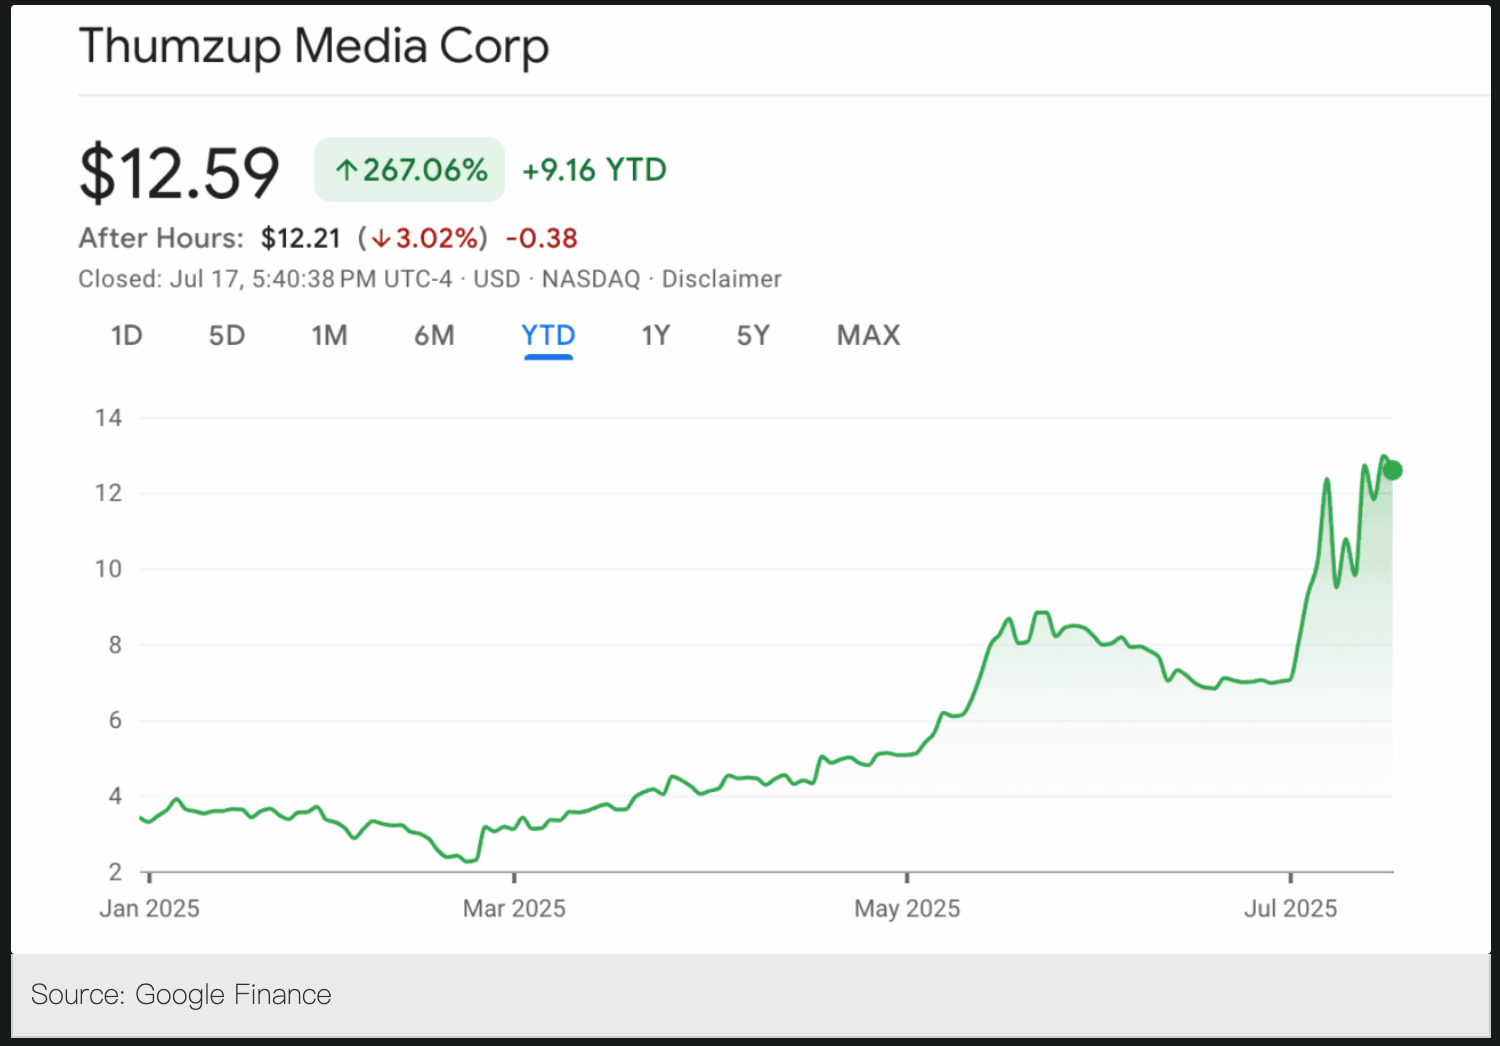1500x1046 pixels.
Task: Show the 1M chart range
Action: click(x=329, y=335)
